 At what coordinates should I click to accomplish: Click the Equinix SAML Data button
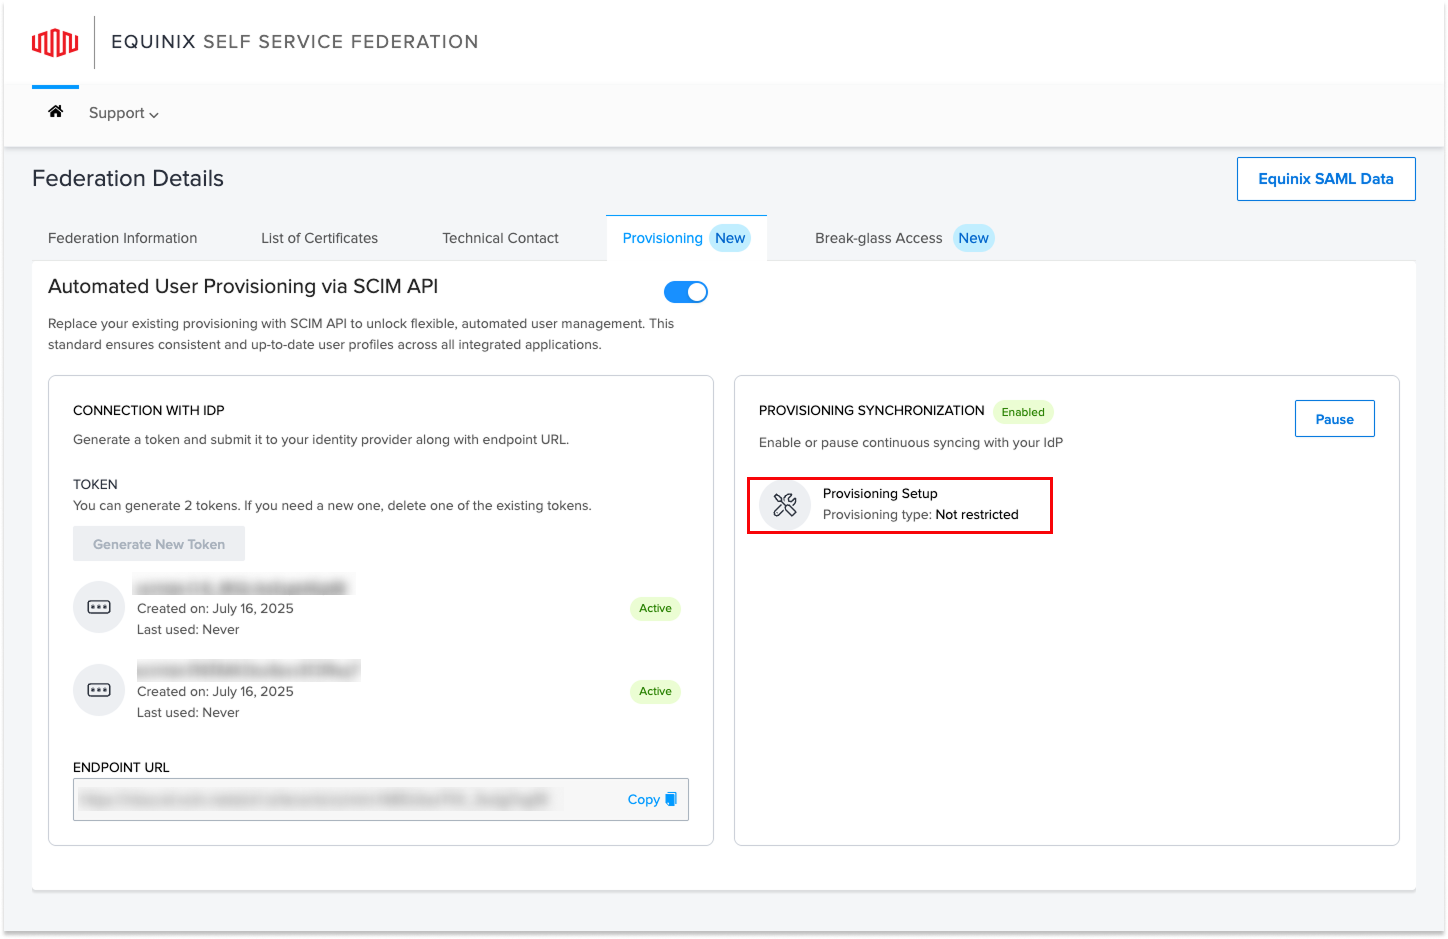point(1325,179)
